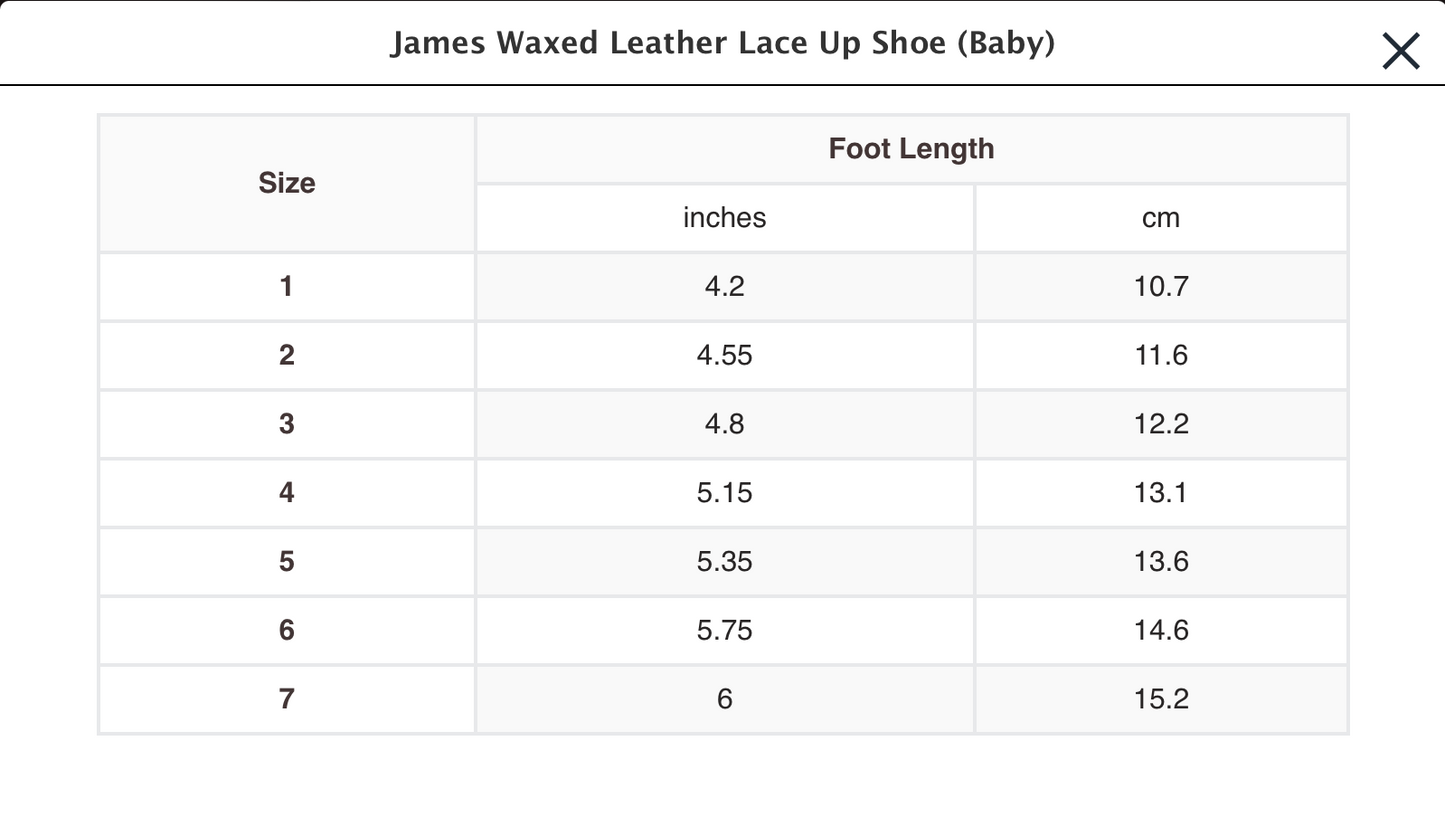
Task: Select the size 7 row label
Action: pos(287,699)
